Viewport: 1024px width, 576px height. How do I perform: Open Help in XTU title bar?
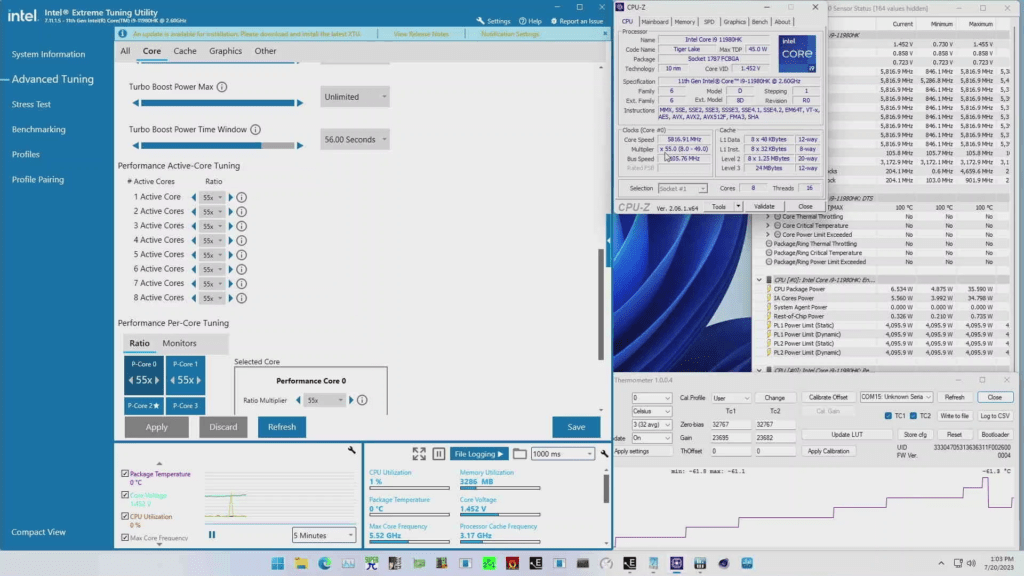[x=530, y=21]
